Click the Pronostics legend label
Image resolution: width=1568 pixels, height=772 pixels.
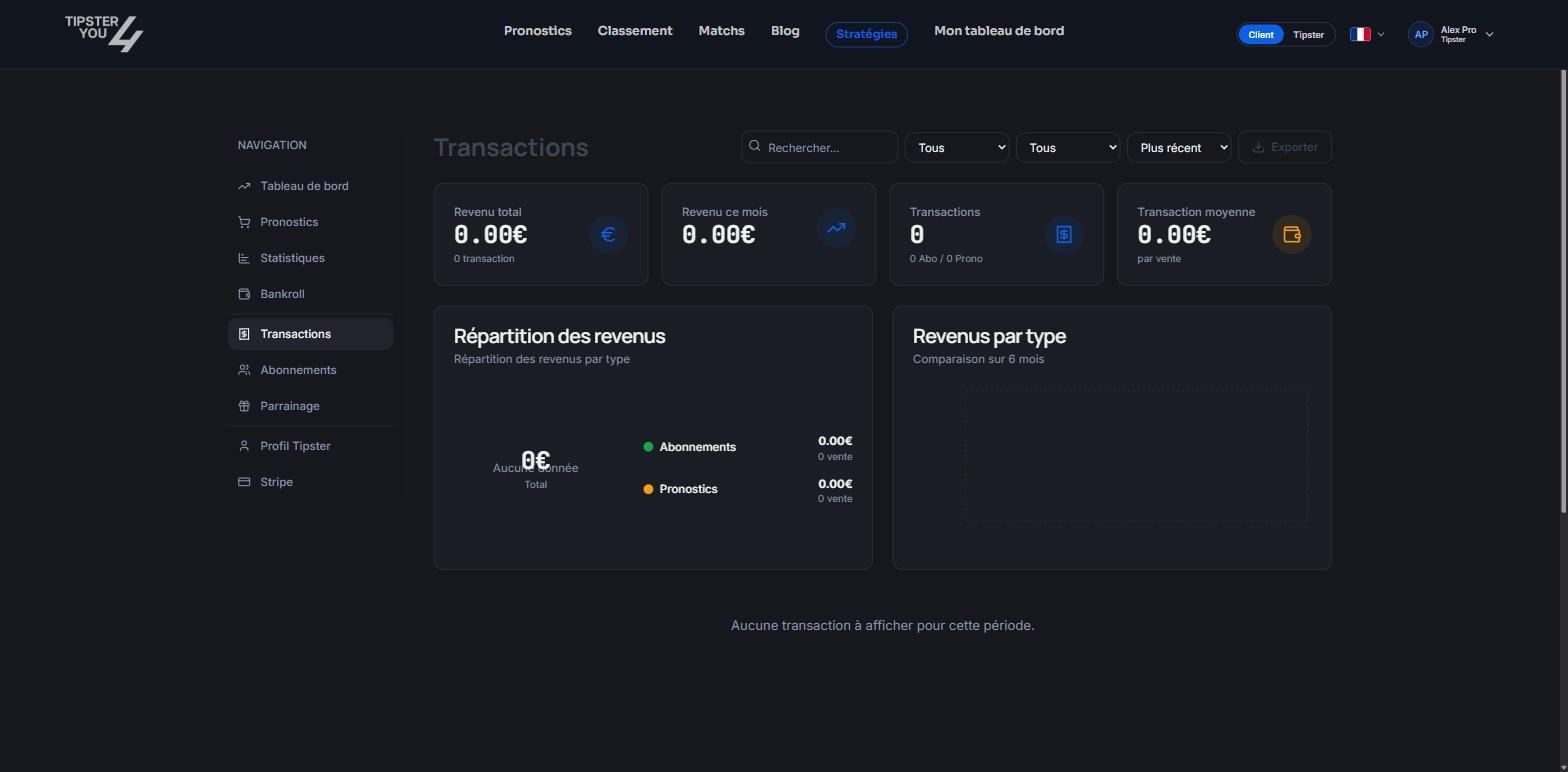click(x=689, y=489)
